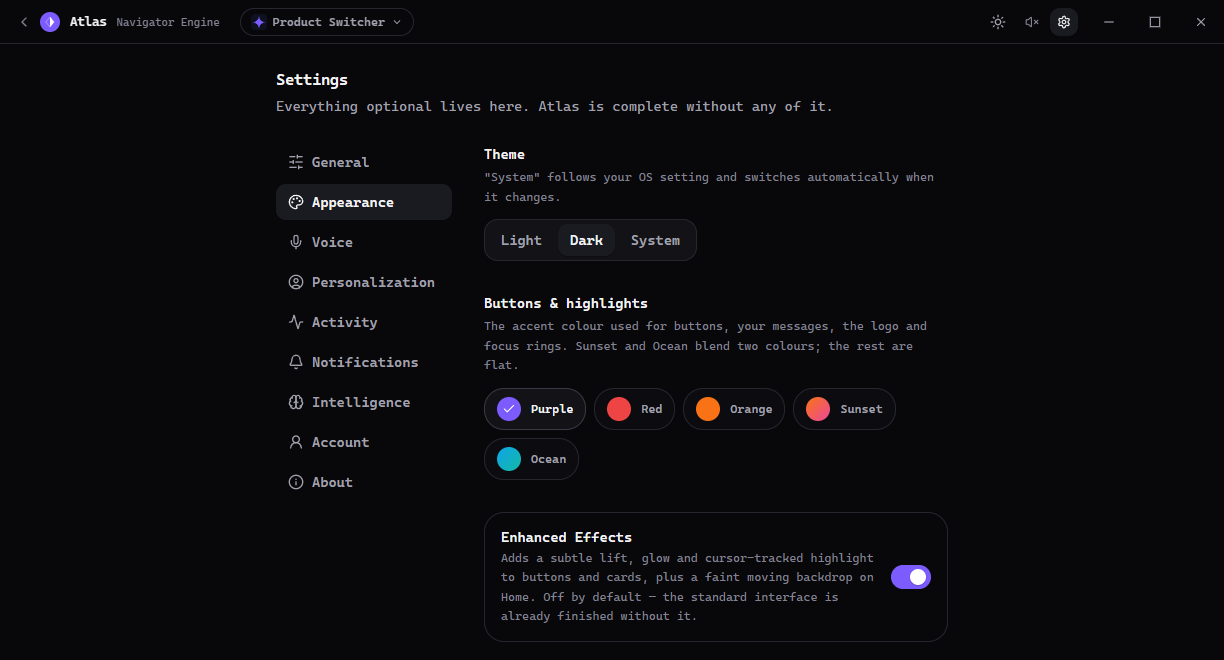Screen dimensions: 1224x660
Task: Open the Activity label
Action: point(344,322)
